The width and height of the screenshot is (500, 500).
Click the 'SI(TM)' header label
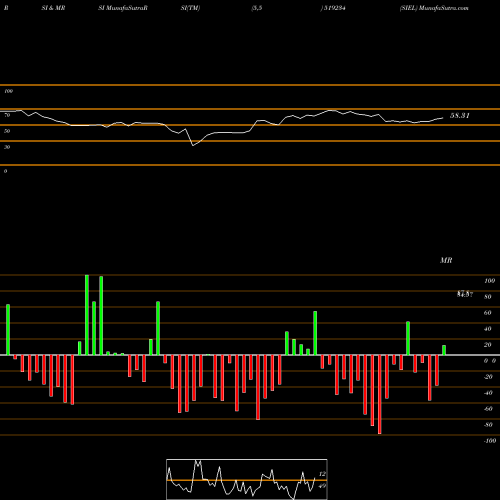tap(190, 8)
